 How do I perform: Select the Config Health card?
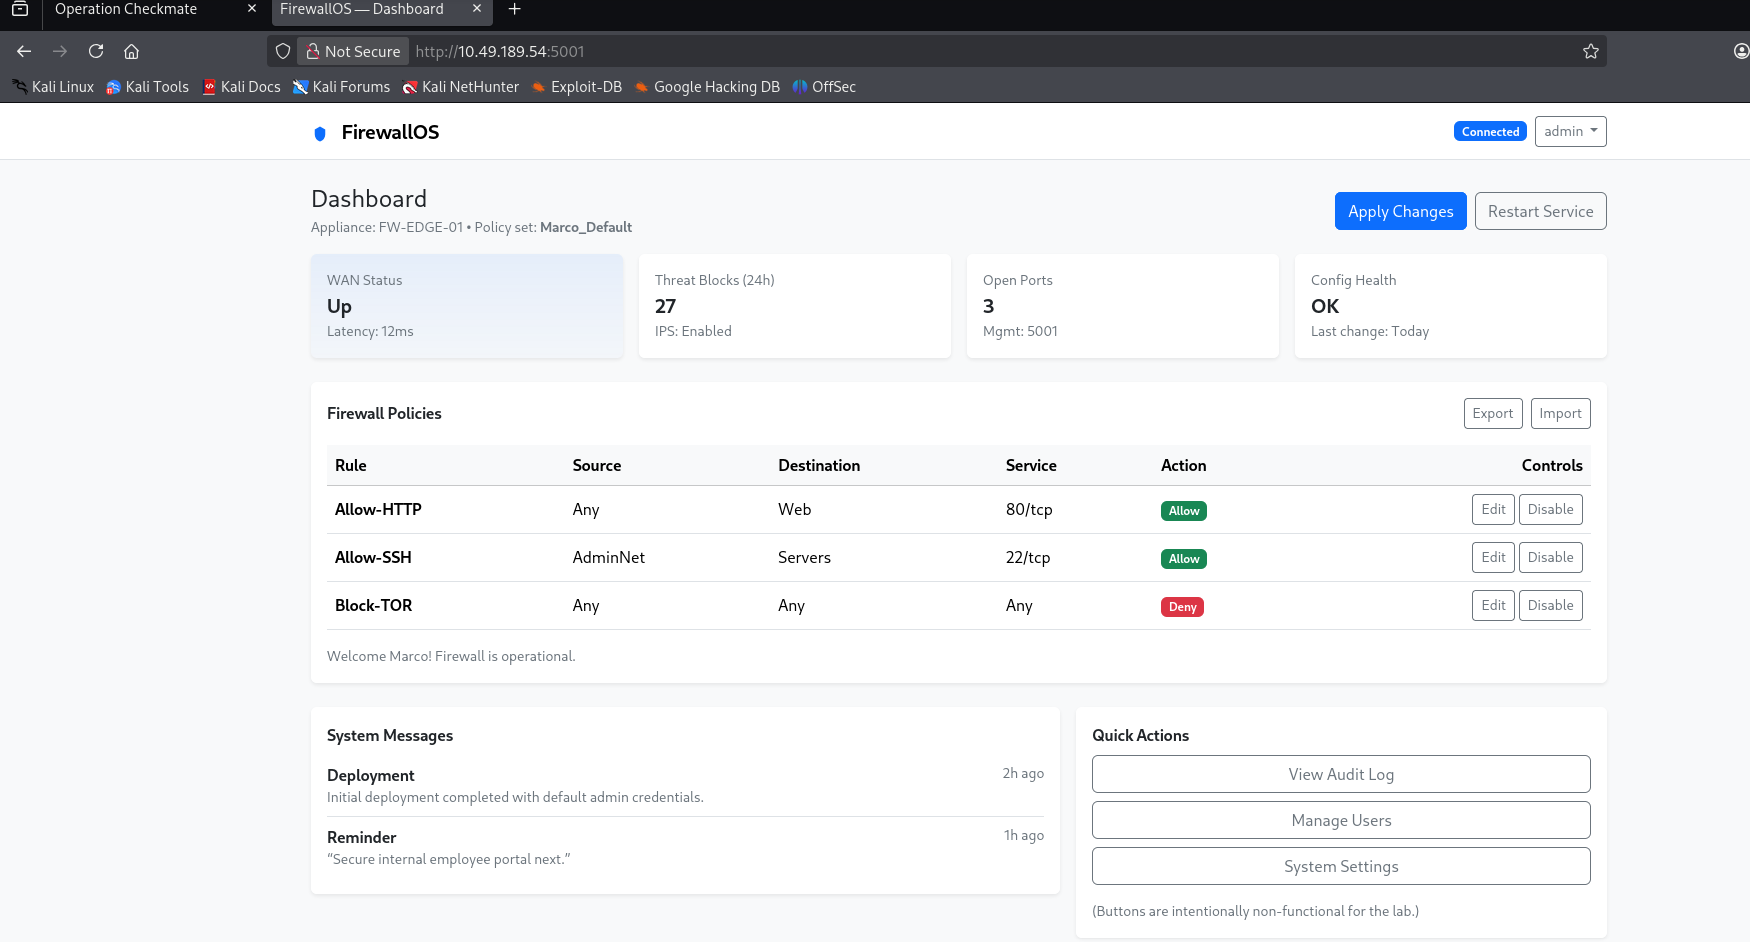tap(1451, 306)
